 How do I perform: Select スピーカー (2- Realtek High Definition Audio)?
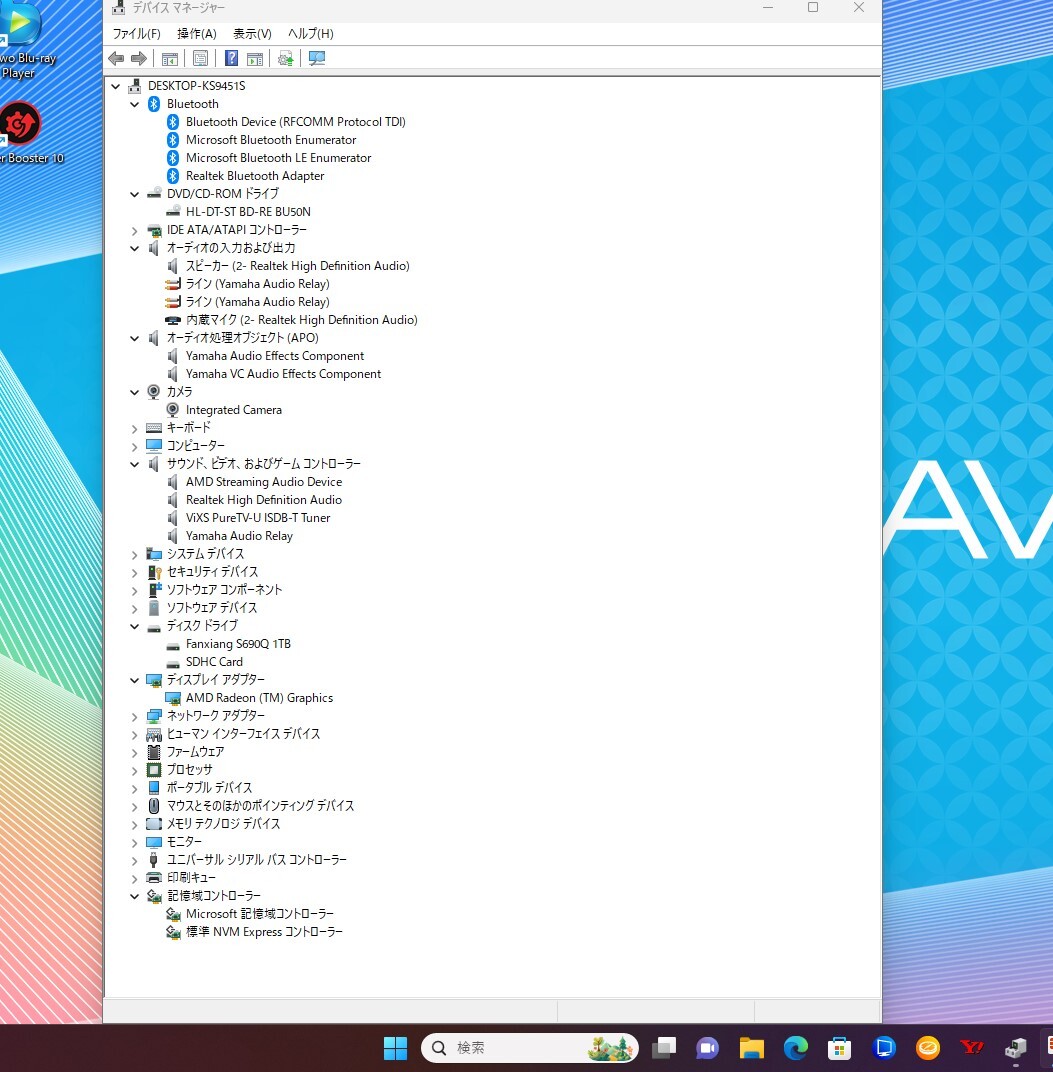click(x=297, y=266)
